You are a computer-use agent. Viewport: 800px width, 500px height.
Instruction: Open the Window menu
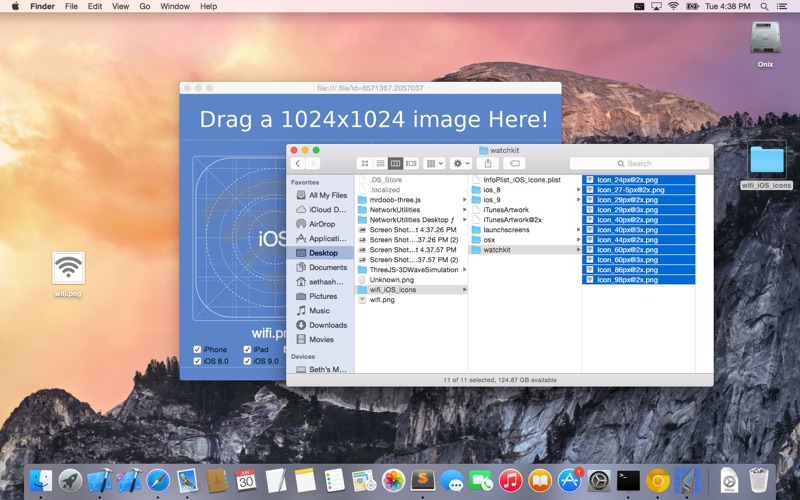(175, 6)
